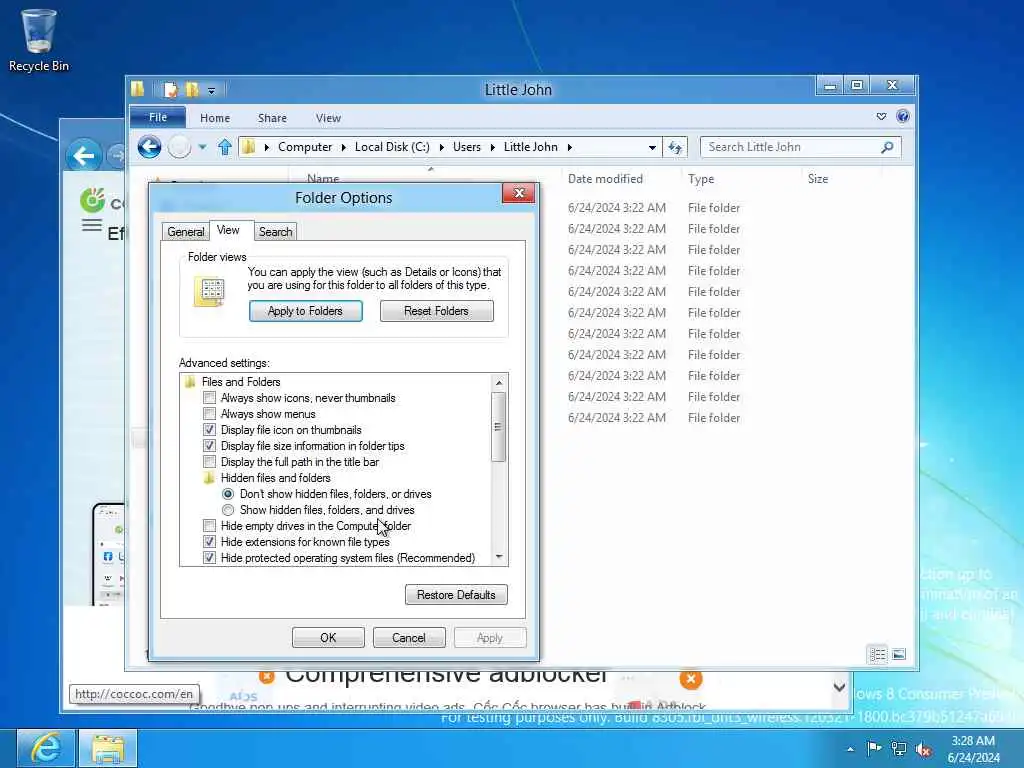
Task: Click New folder icon in quick access toolbar
Action: (191, 89)
